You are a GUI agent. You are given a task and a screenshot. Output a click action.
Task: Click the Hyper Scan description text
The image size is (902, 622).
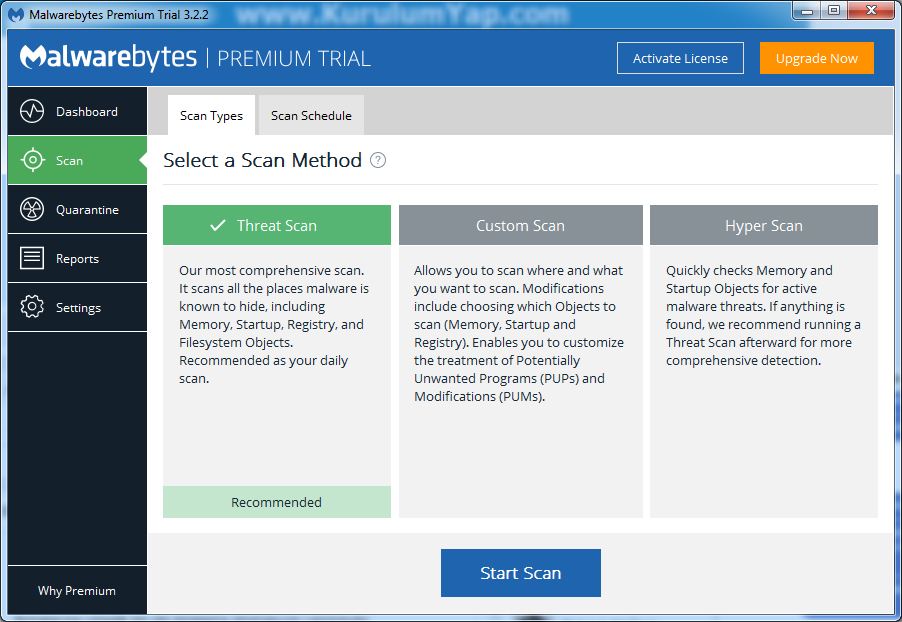(x=763, y=315)
